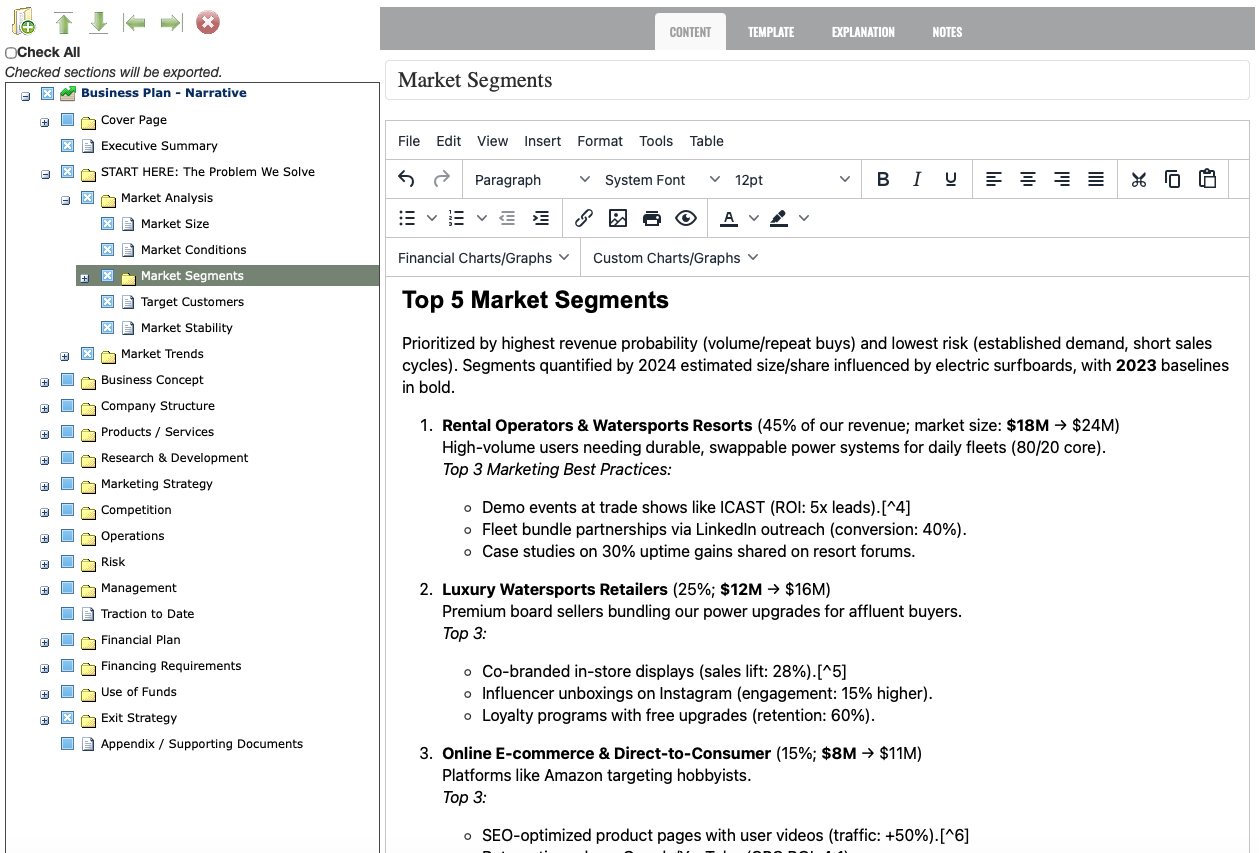
Task: Copy selection with copy icon
Action: pos(1173,179)
